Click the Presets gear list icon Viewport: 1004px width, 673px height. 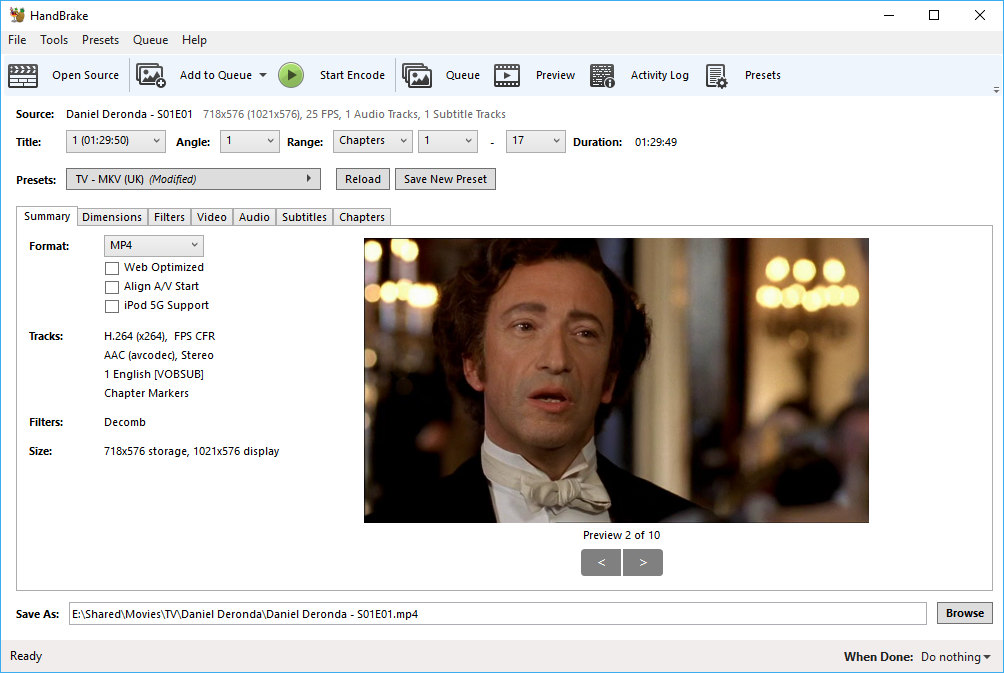pos(716,76)
